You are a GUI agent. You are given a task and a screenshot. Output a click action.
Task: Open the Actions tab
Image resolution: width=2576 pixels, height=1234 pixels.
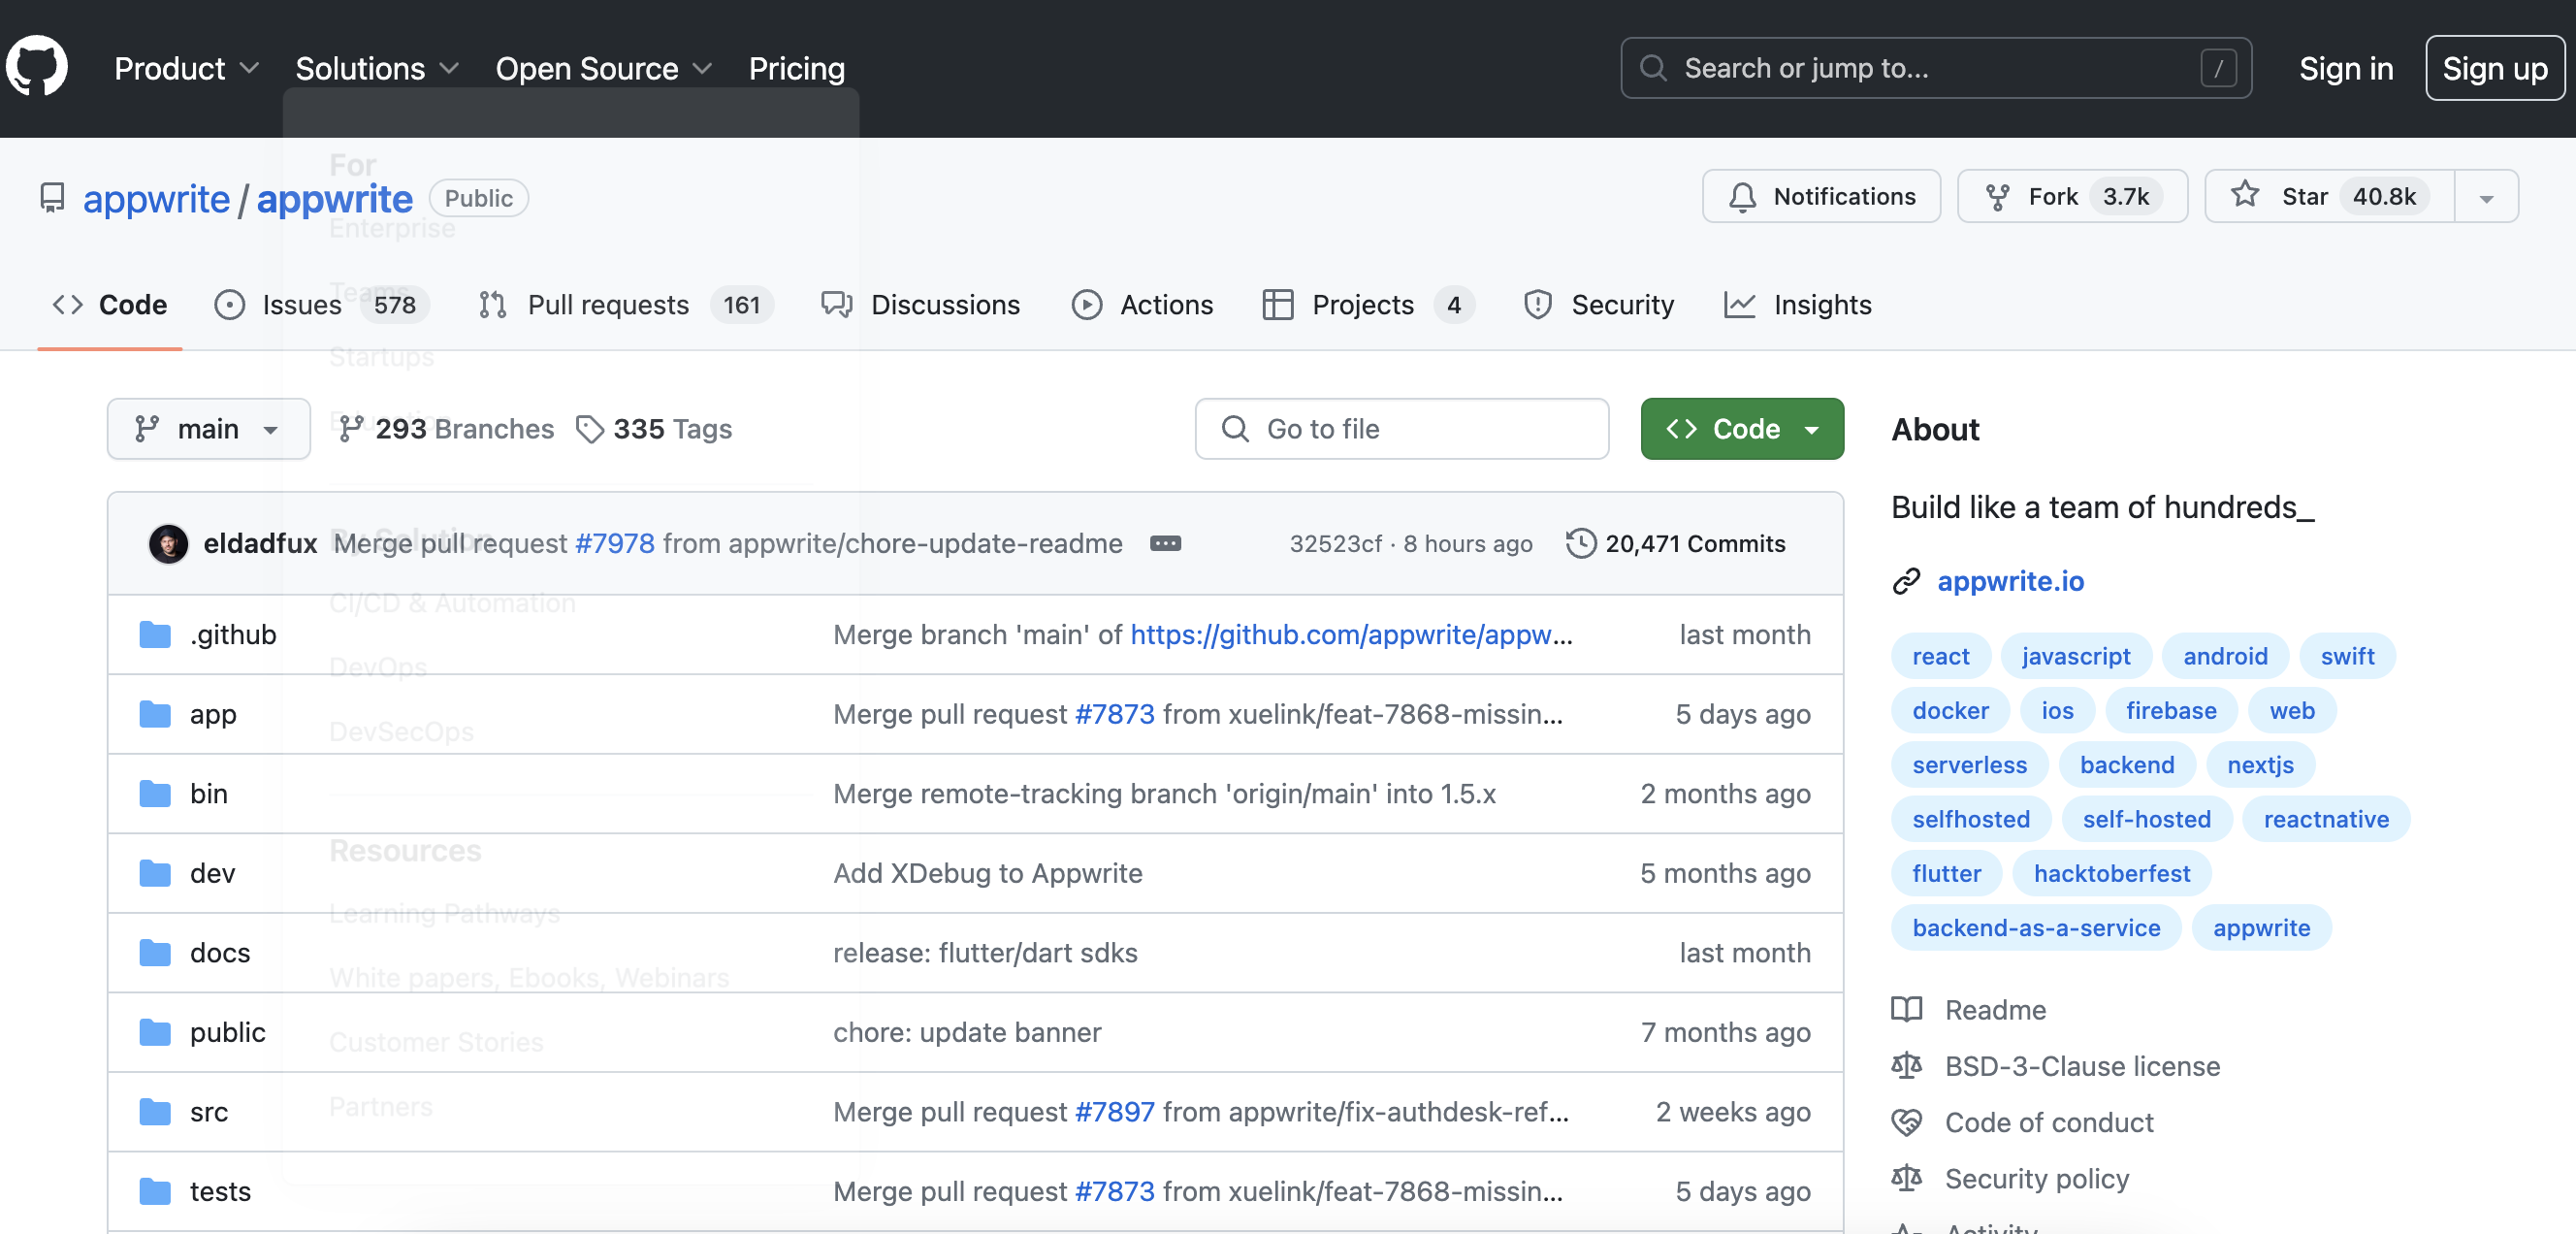tap(1142, 304)
